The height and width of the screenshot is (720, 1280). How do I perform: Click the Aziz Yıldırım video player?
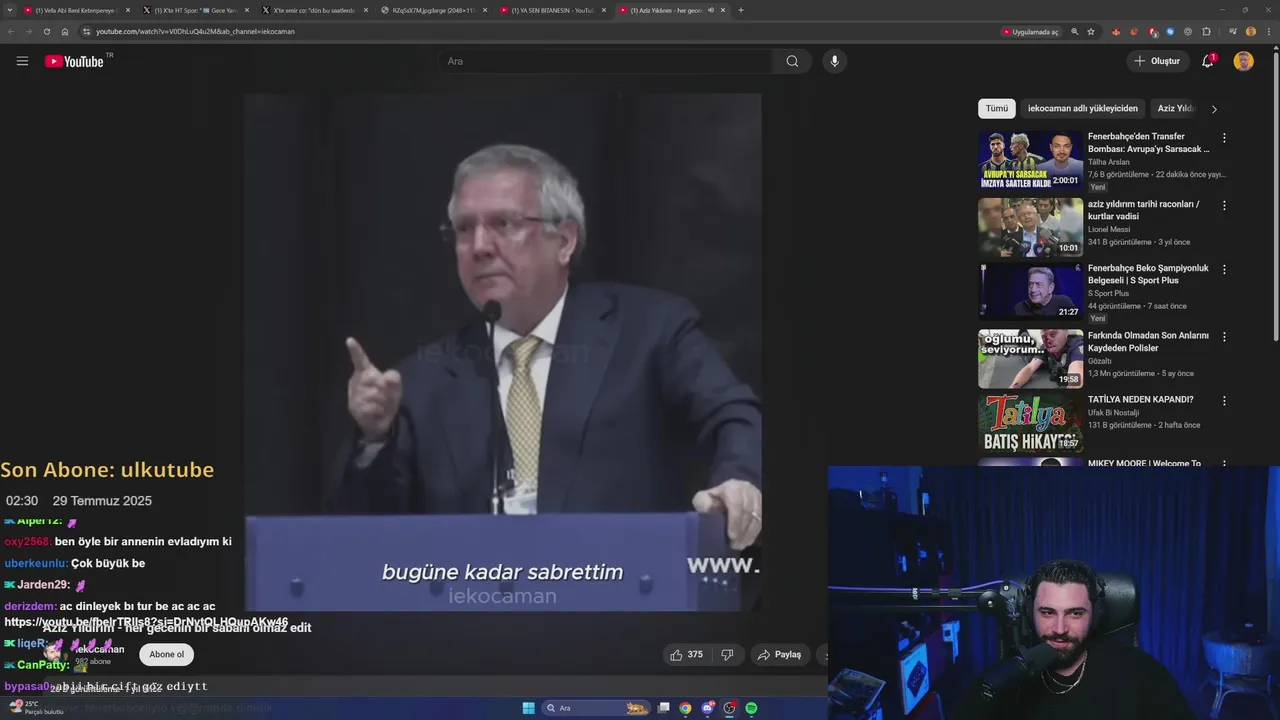click(503, 352)
